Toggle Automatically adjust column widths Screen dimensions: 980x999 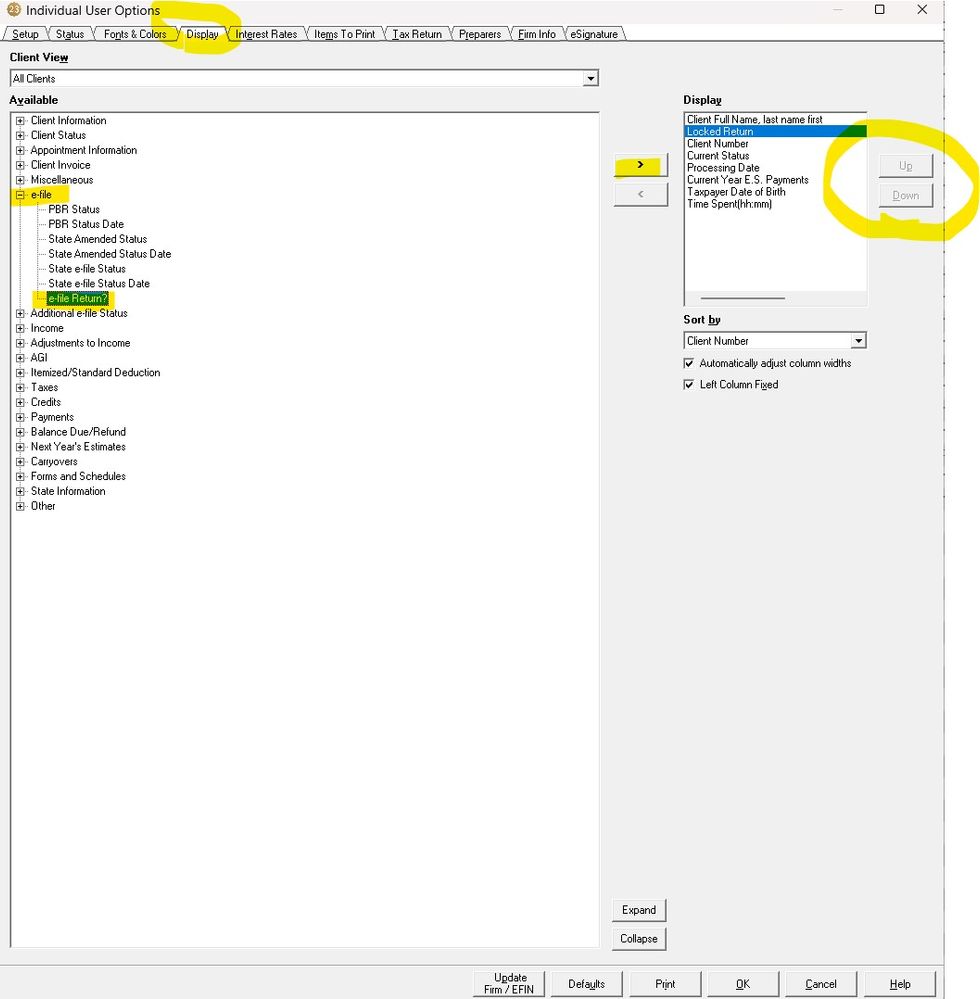(688, 364)
